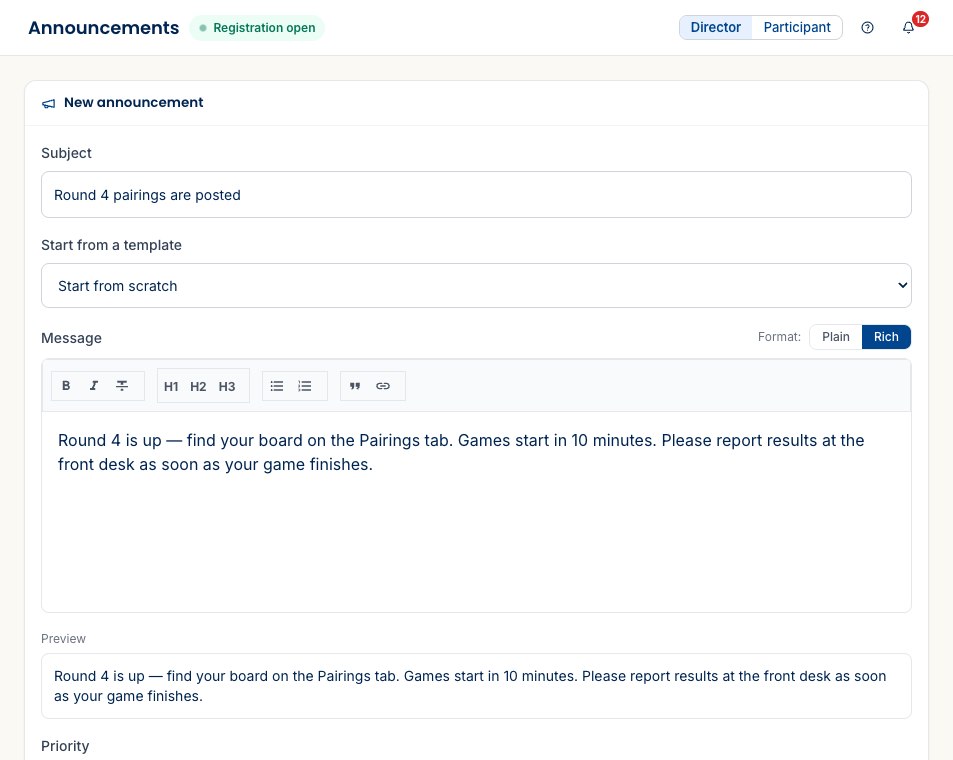953x760 pixels.
Task: Open the help icon
Action: pos(867,27)
